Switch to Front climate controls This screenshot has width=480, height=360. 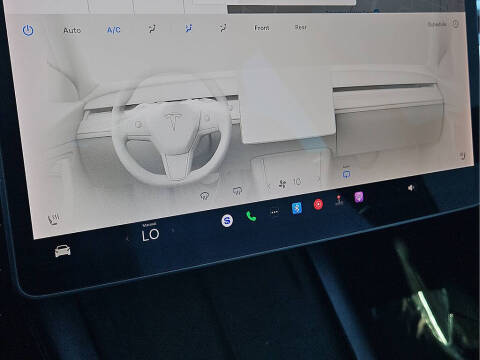coord(262,28)
